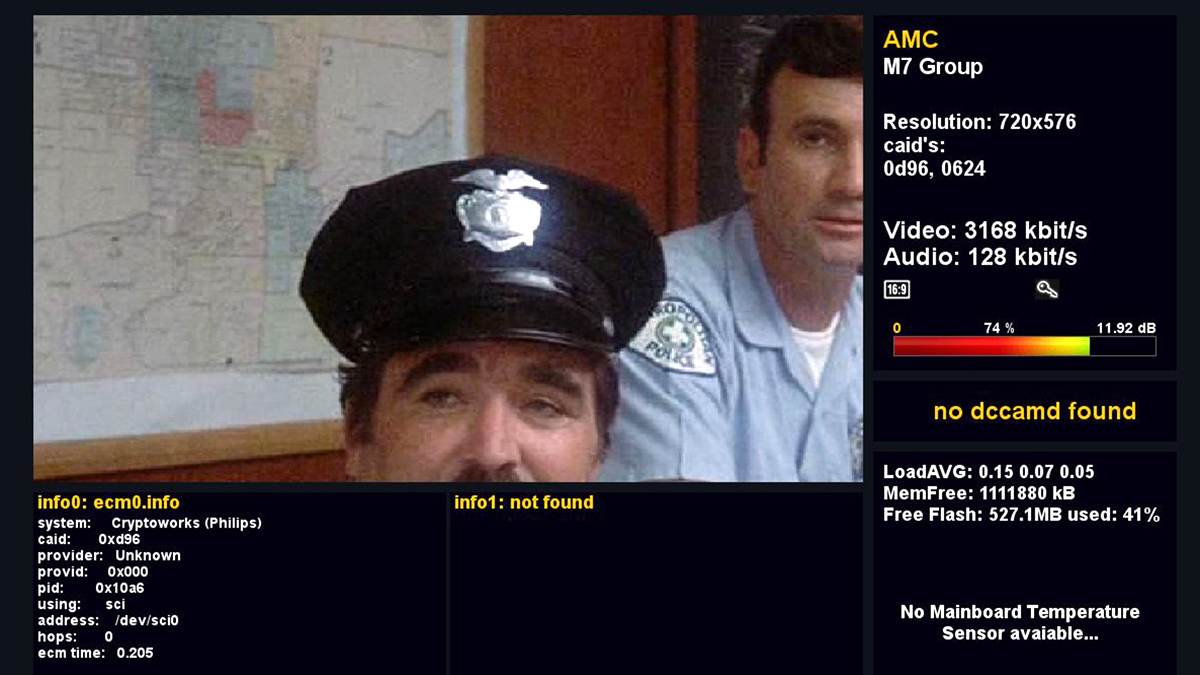The width and height of the screenshot is (1200, 675).
Task: Select the AMC channel name
Action: point(911,40)
